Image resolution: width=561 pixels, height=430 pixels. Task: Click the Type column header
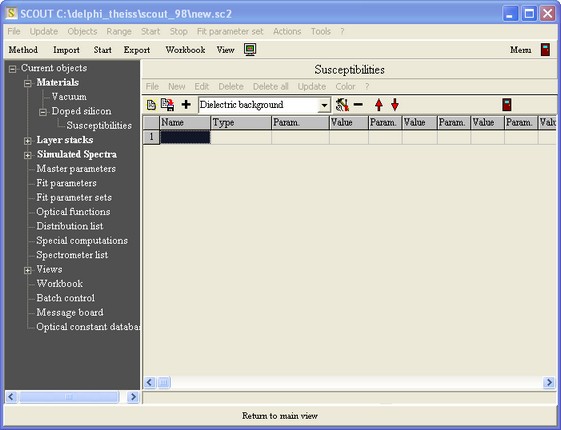pyautogui.click(x=241, y=123)
